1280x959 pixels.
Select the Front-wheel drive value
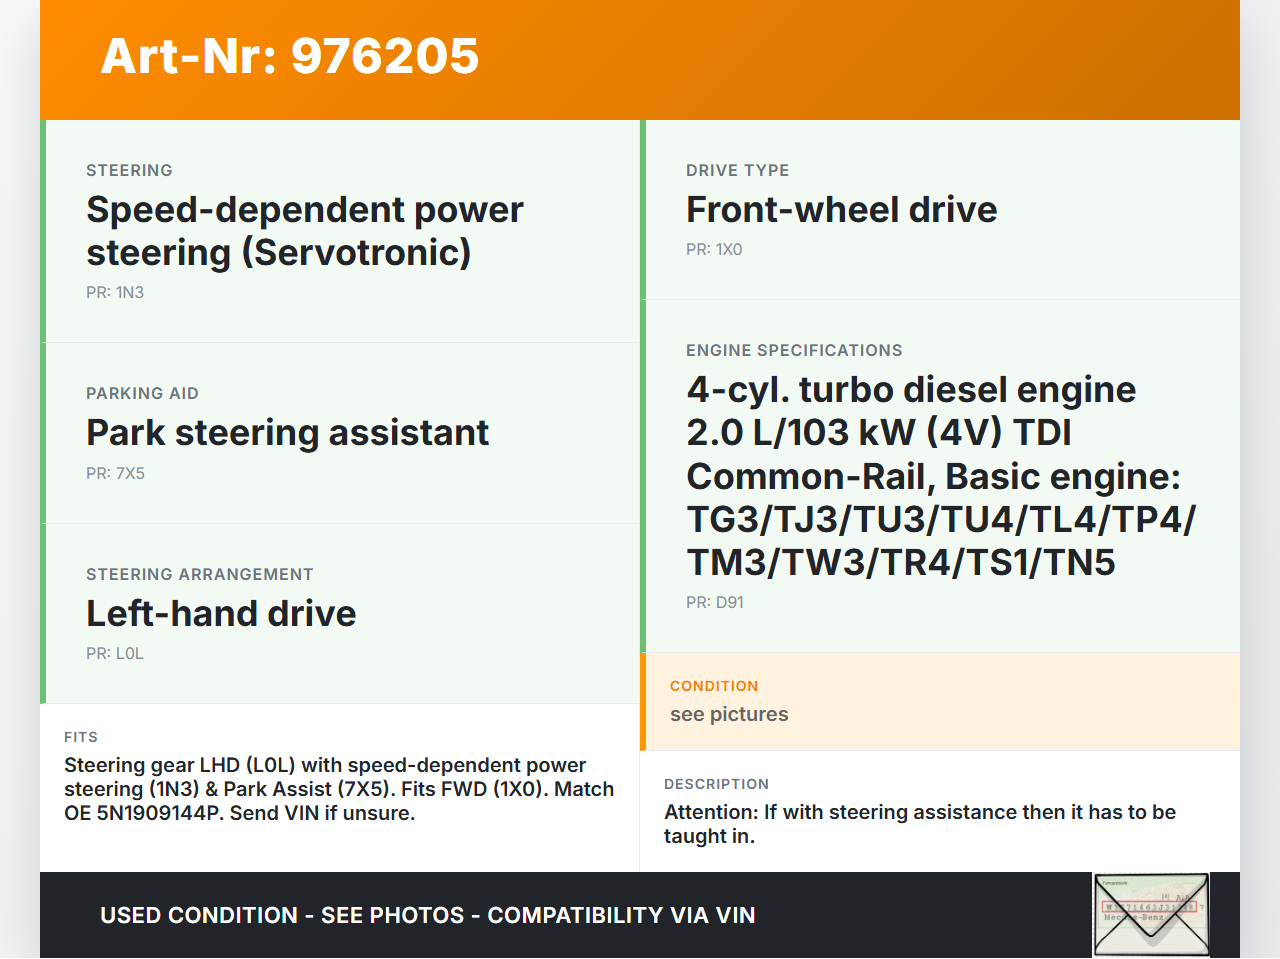(x=841, y=210)
